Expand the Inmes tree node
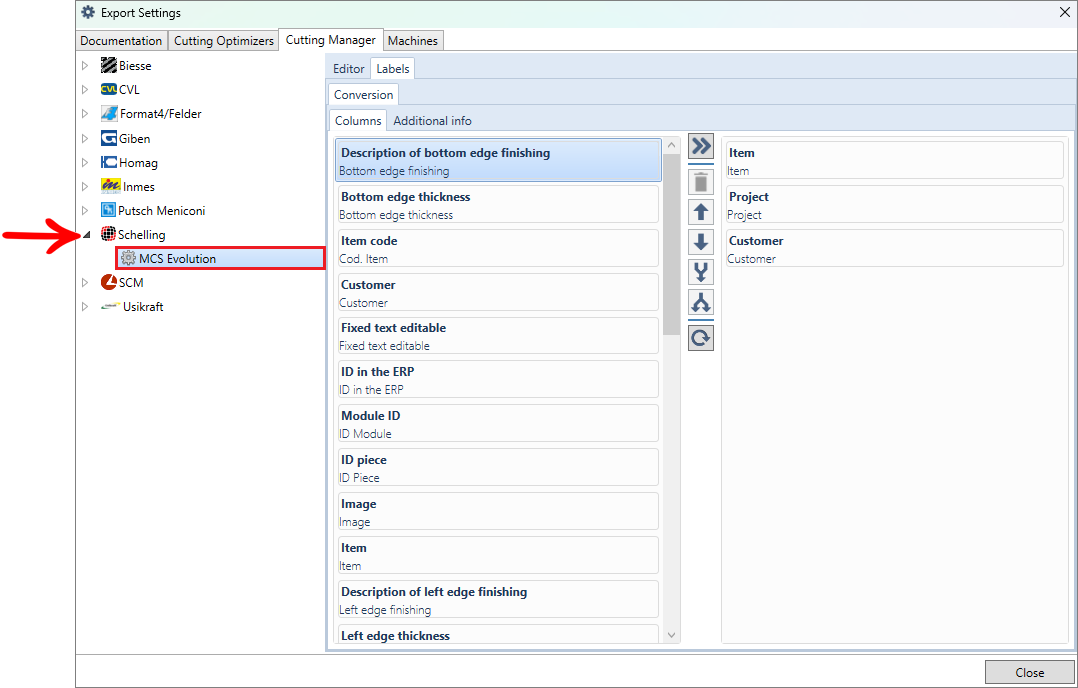The height and width of the screenshot is (688, 1078). 85,186
